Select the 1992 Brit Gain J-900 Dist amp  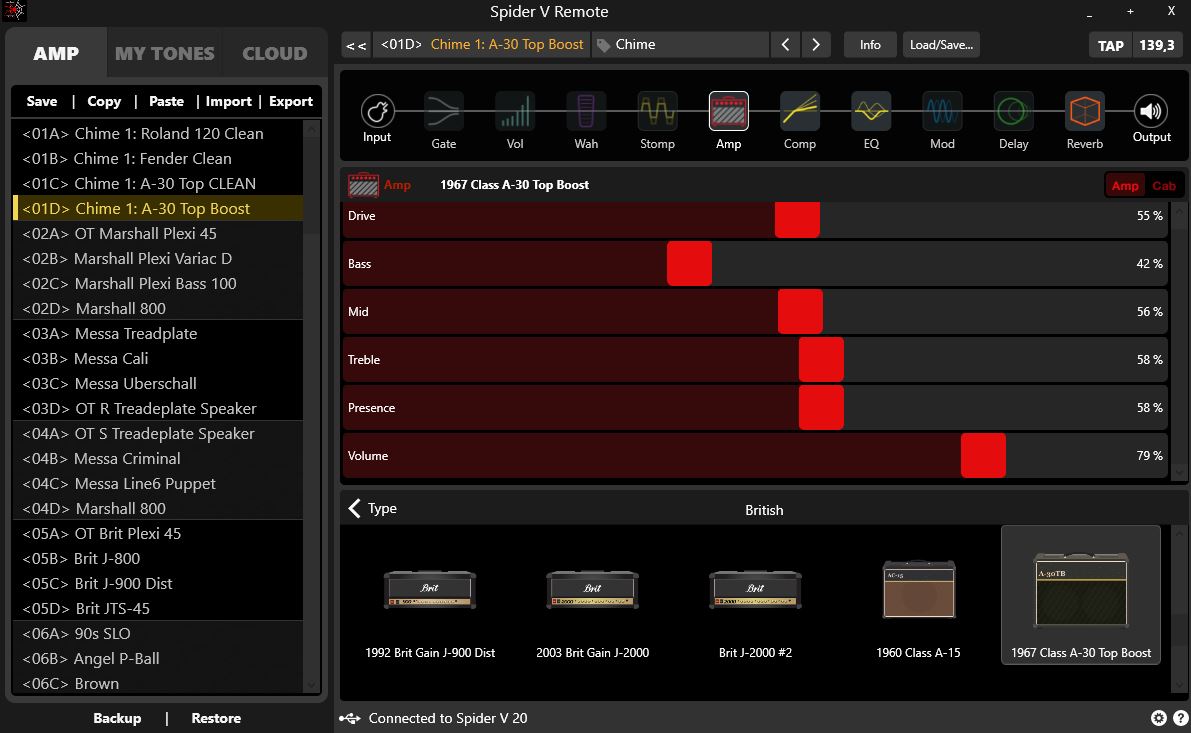(430, 596)
